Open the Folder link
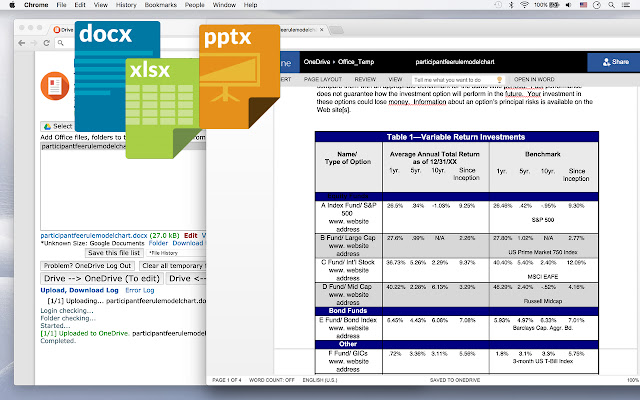This screenshot has height=400, width=640. [x=158, y=243]
